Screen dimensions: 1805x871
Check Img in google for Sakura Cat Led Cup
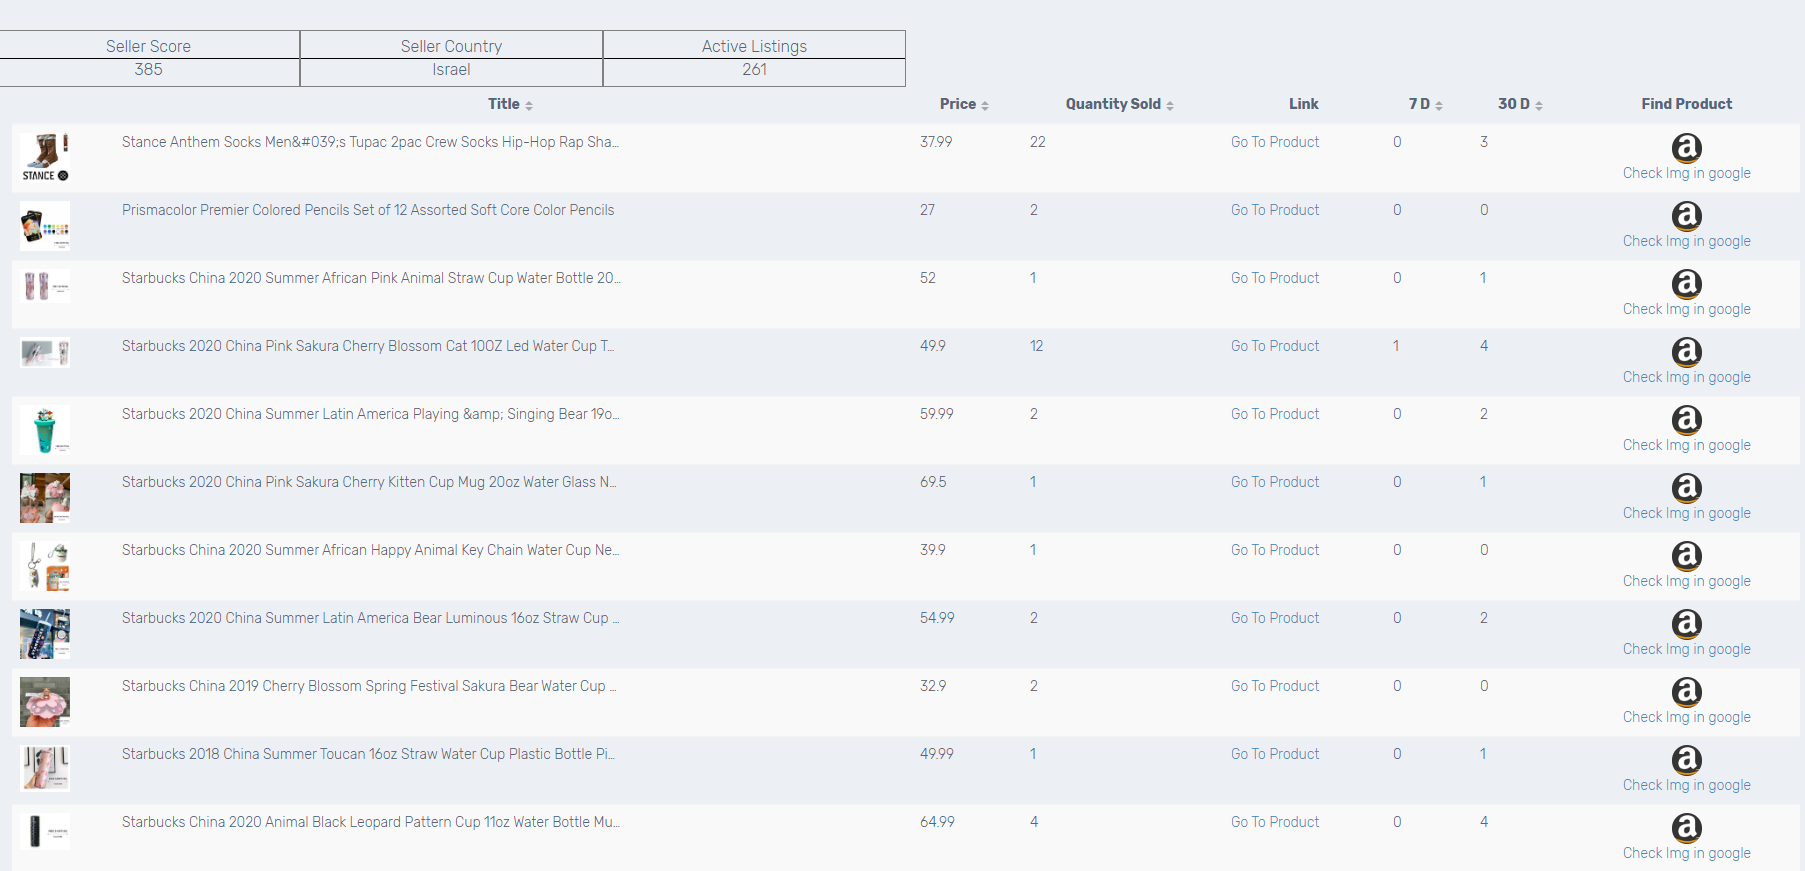pyautogui.click(x=1686, y=377)
